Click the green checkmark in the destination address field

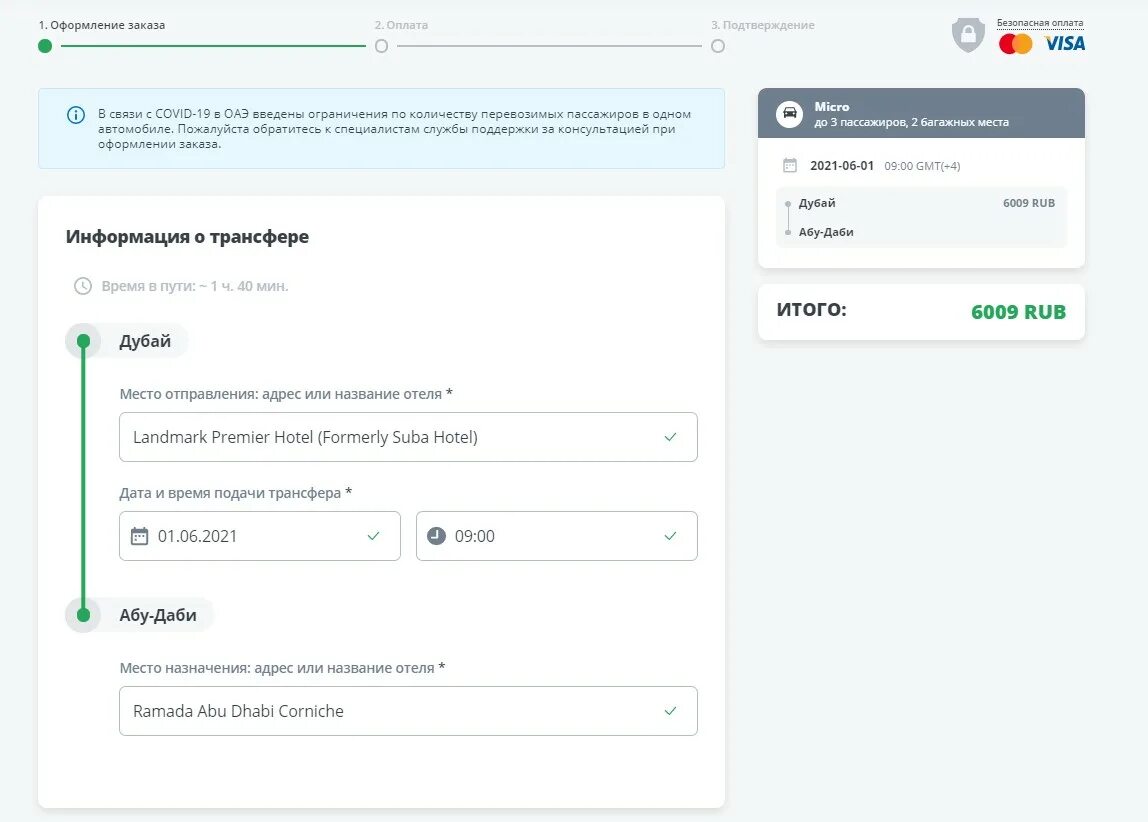[670, 711]
